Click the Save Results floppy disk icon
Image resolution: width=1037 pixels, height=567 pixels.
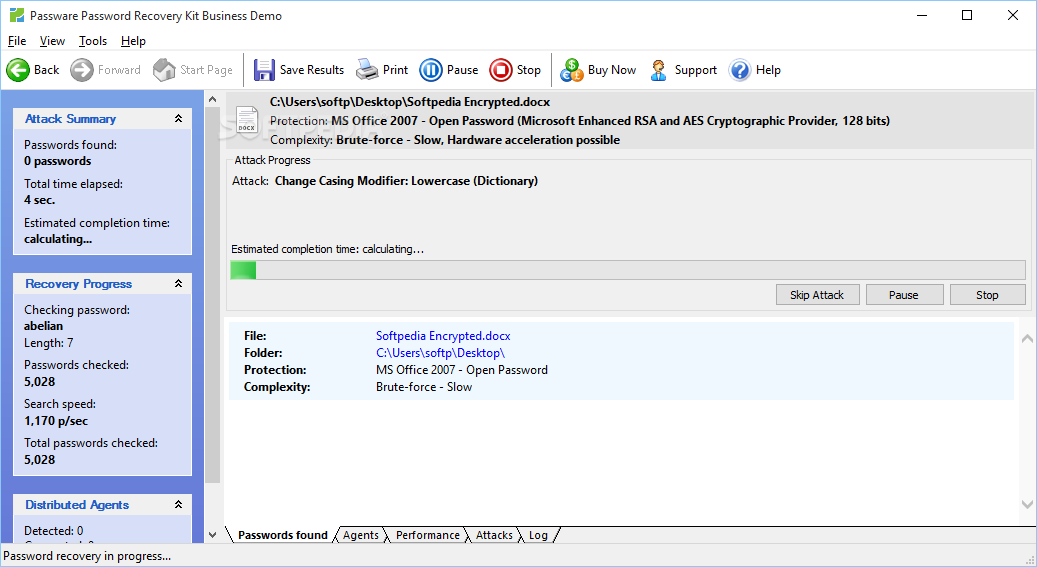pos(264,69)
